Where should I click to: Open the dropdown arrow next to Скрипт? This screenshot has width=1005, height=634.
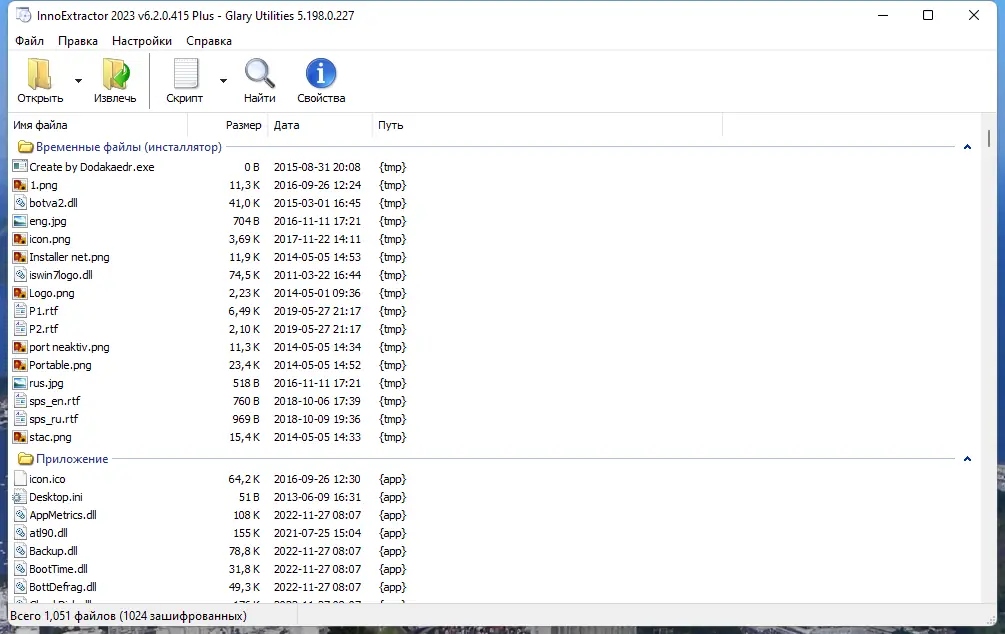223,81
